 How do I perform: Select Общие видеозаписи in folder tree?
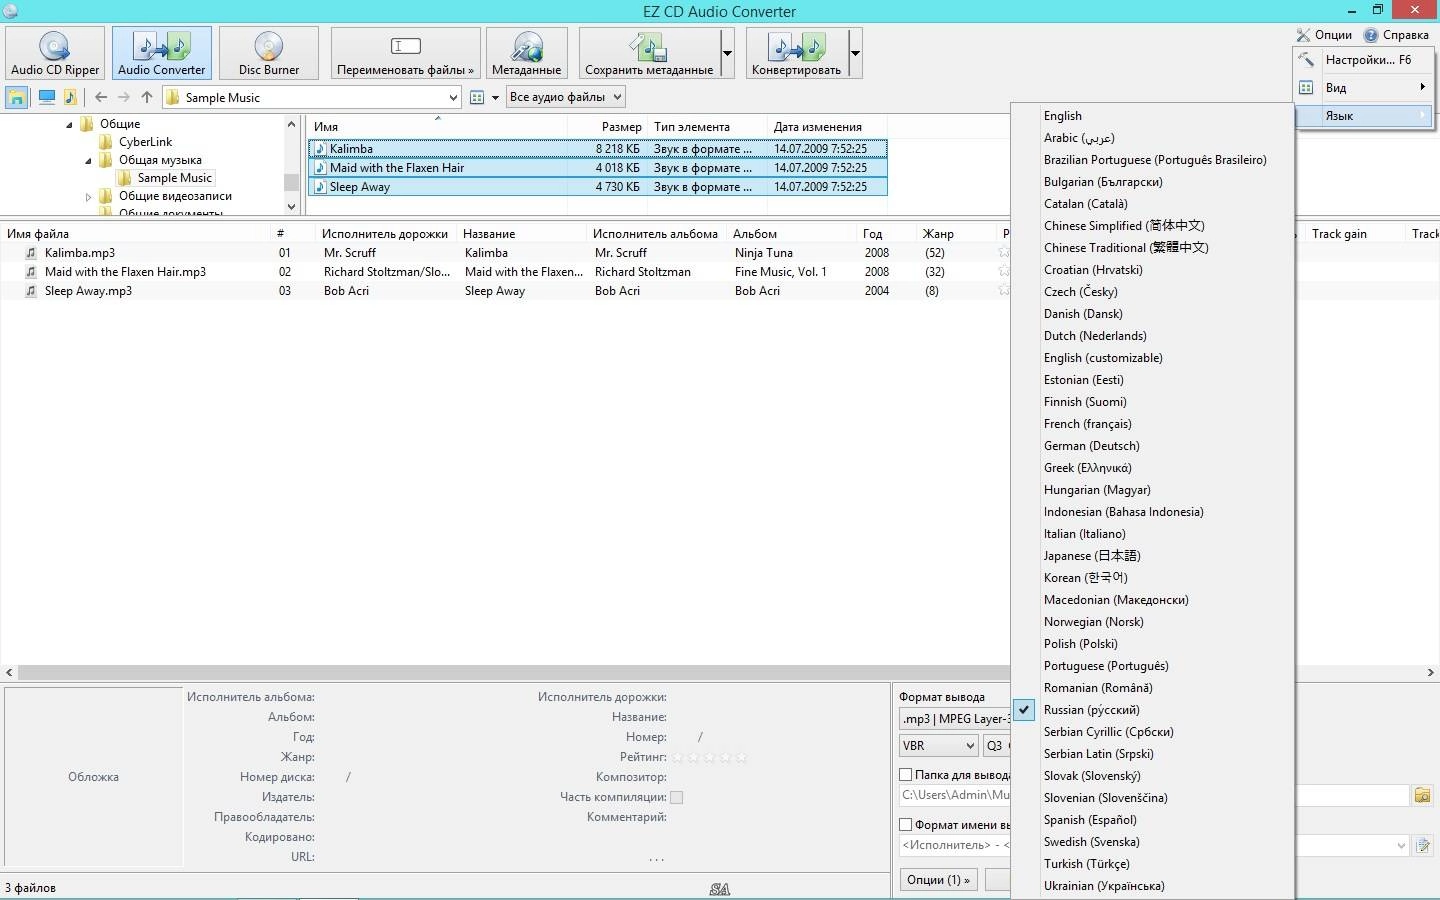click(175, 197)
